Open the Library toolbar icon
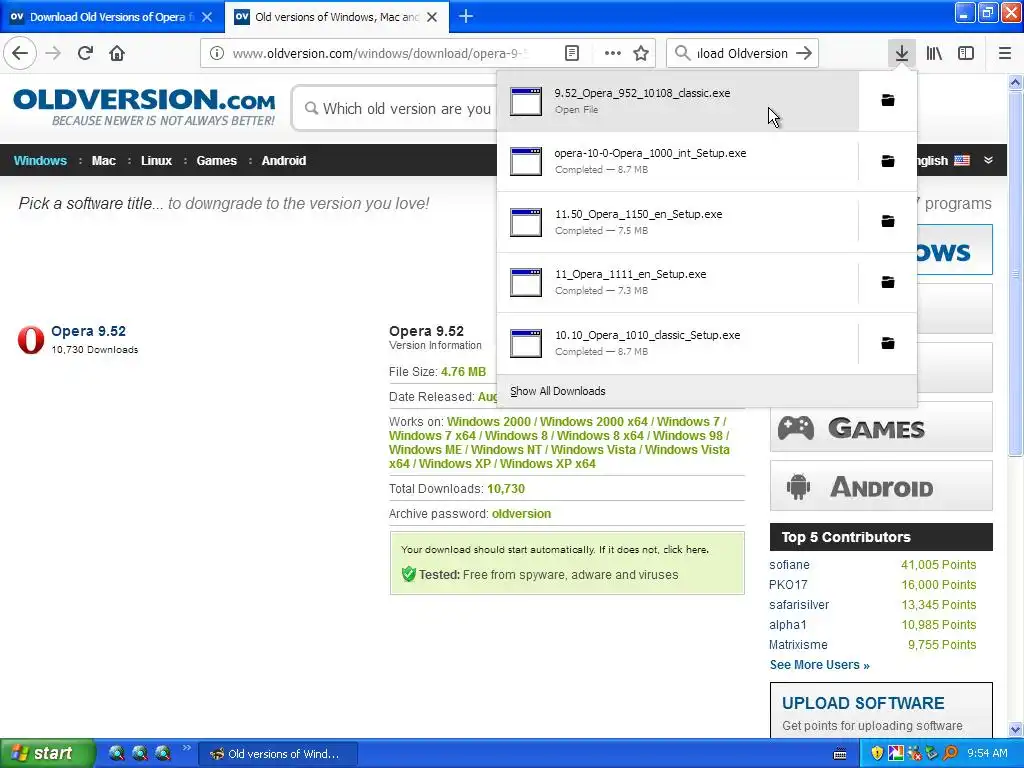The height and width of the screenshot is (768, 1024). click(934, 53)
